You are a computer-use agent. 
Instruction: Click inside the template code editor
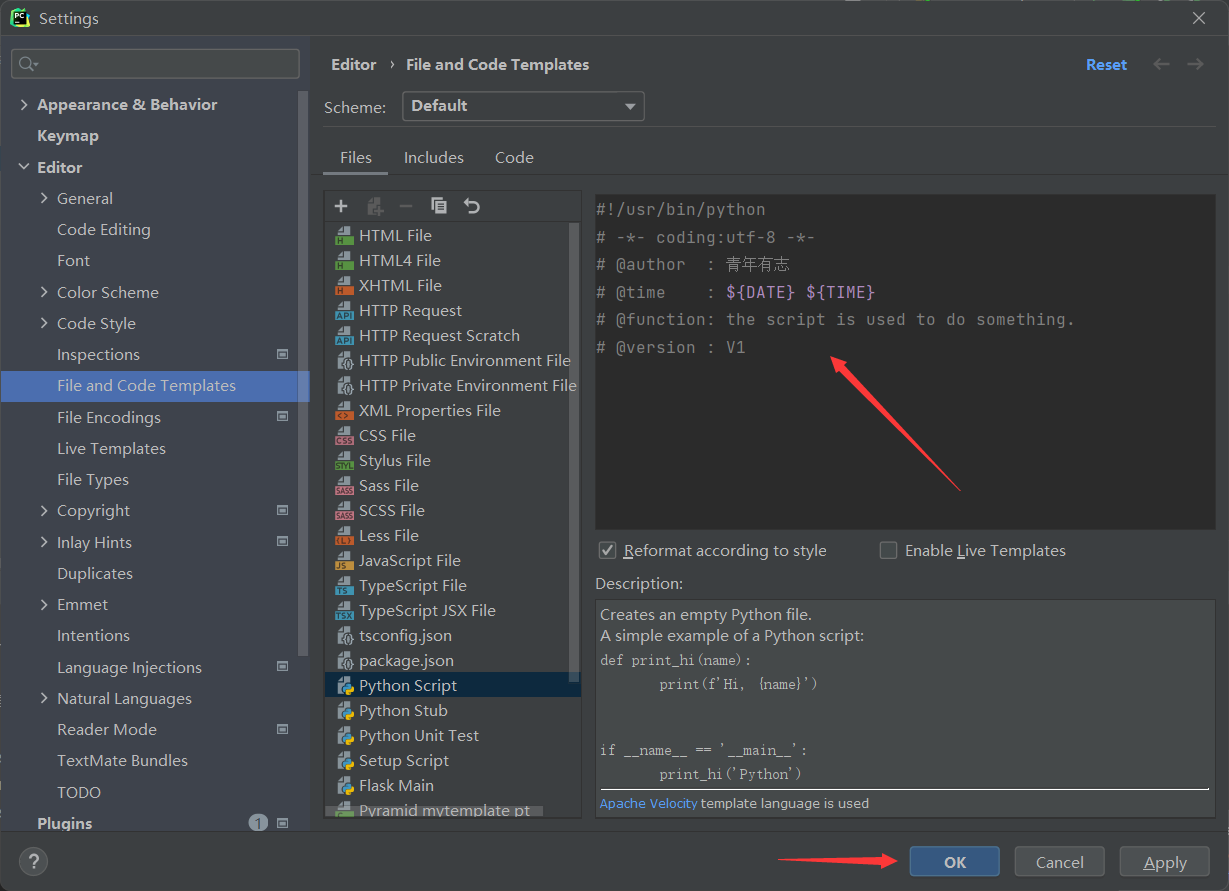coord(905,361)
